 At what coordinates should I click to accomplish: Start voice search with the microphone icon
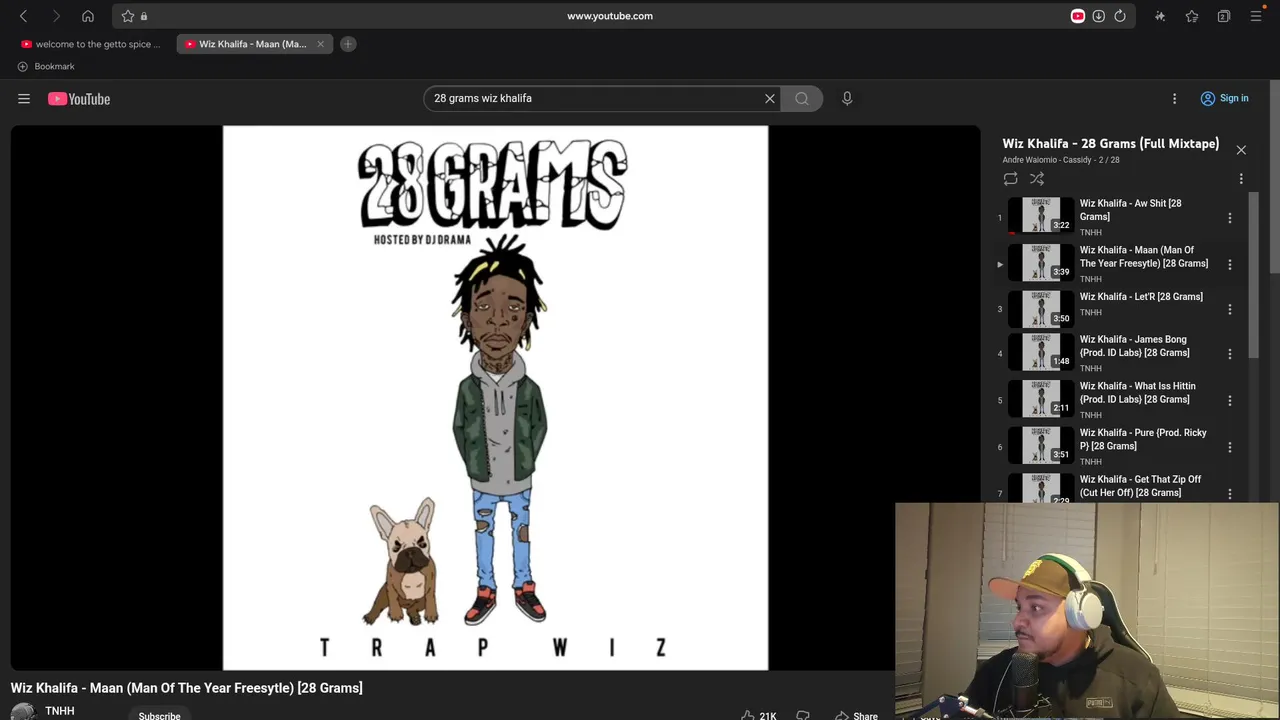pos(847,98)
